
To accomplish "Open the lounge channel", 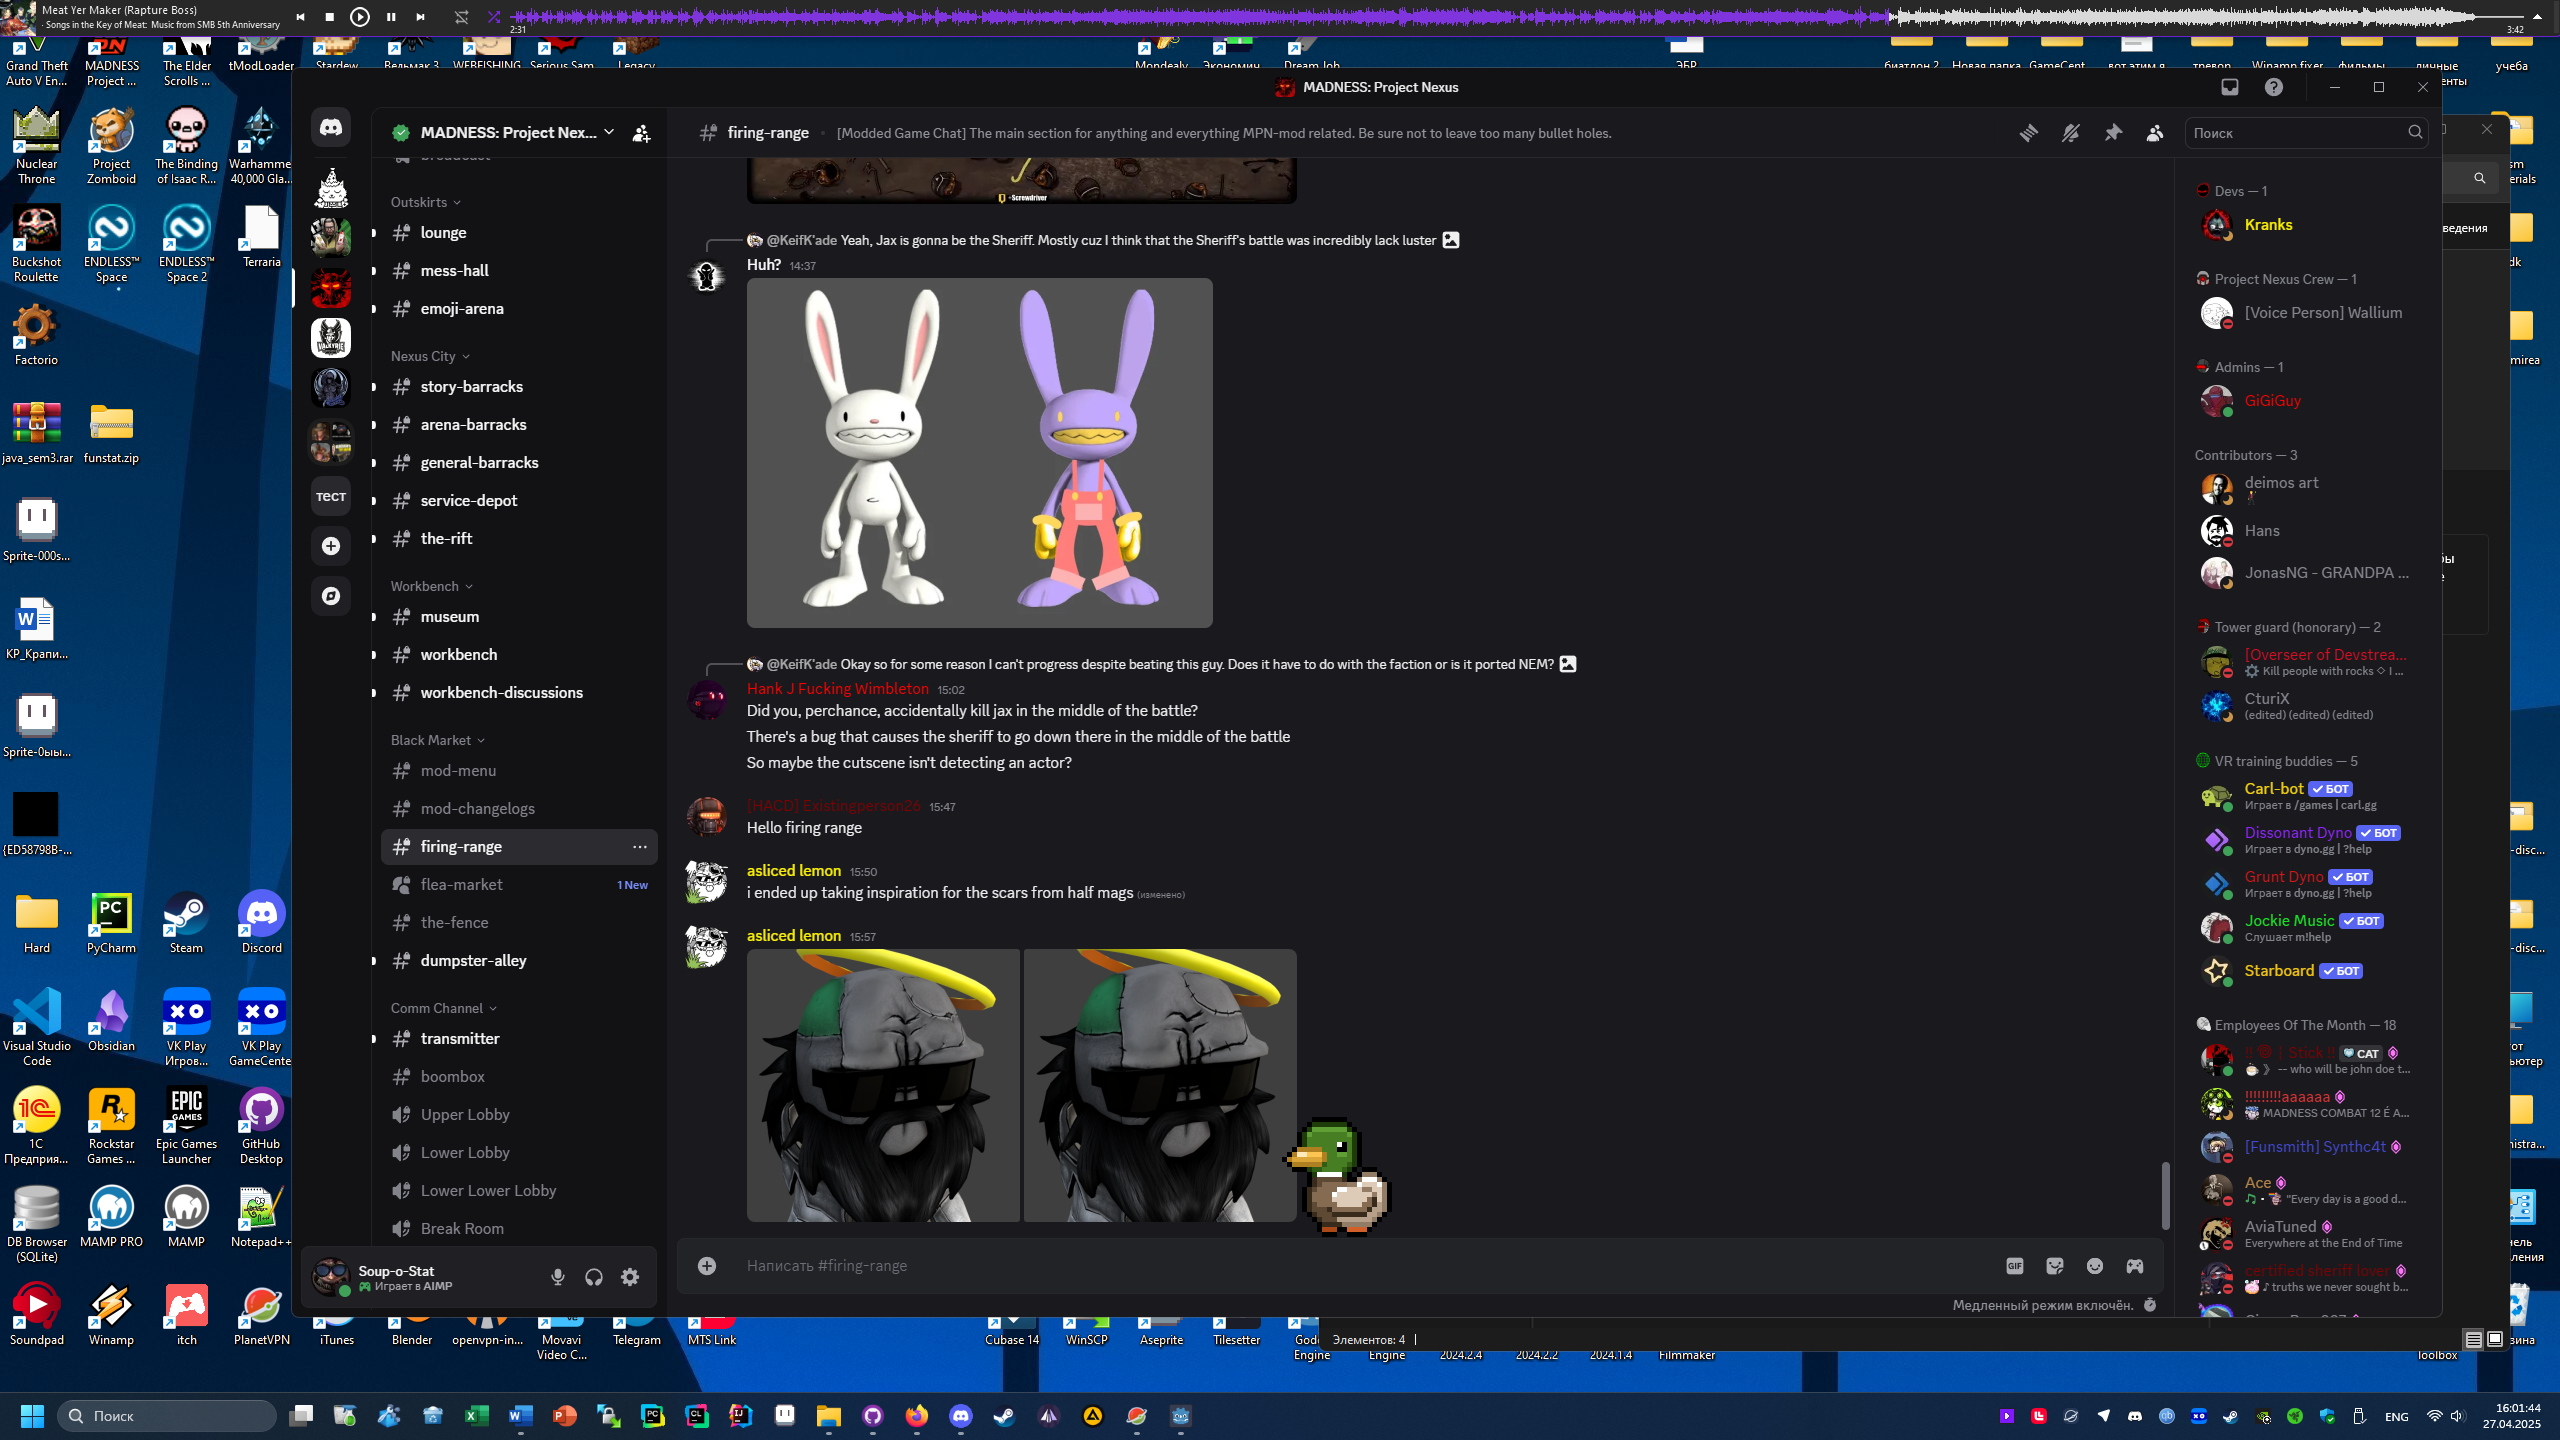I will click(519, 233).
